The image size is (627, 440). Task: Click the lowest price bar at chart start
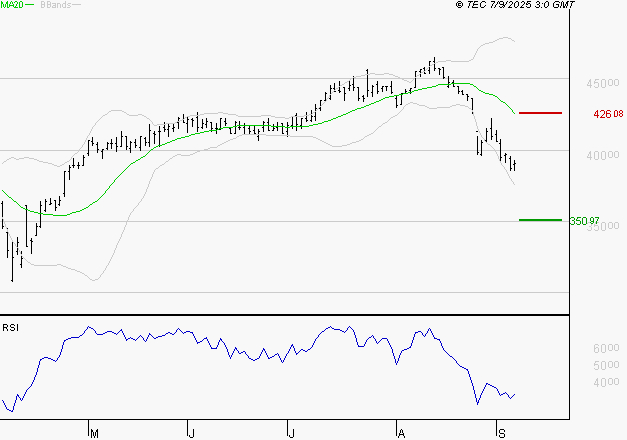tap(13, 279)
